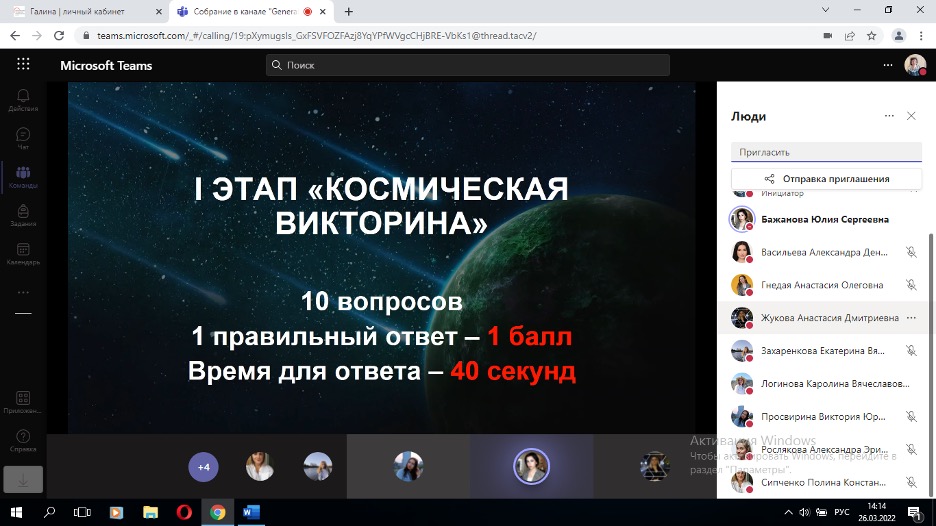Open Приложения in the left sidebar
The image size is (936, 526).
click(x=23, y=402)
